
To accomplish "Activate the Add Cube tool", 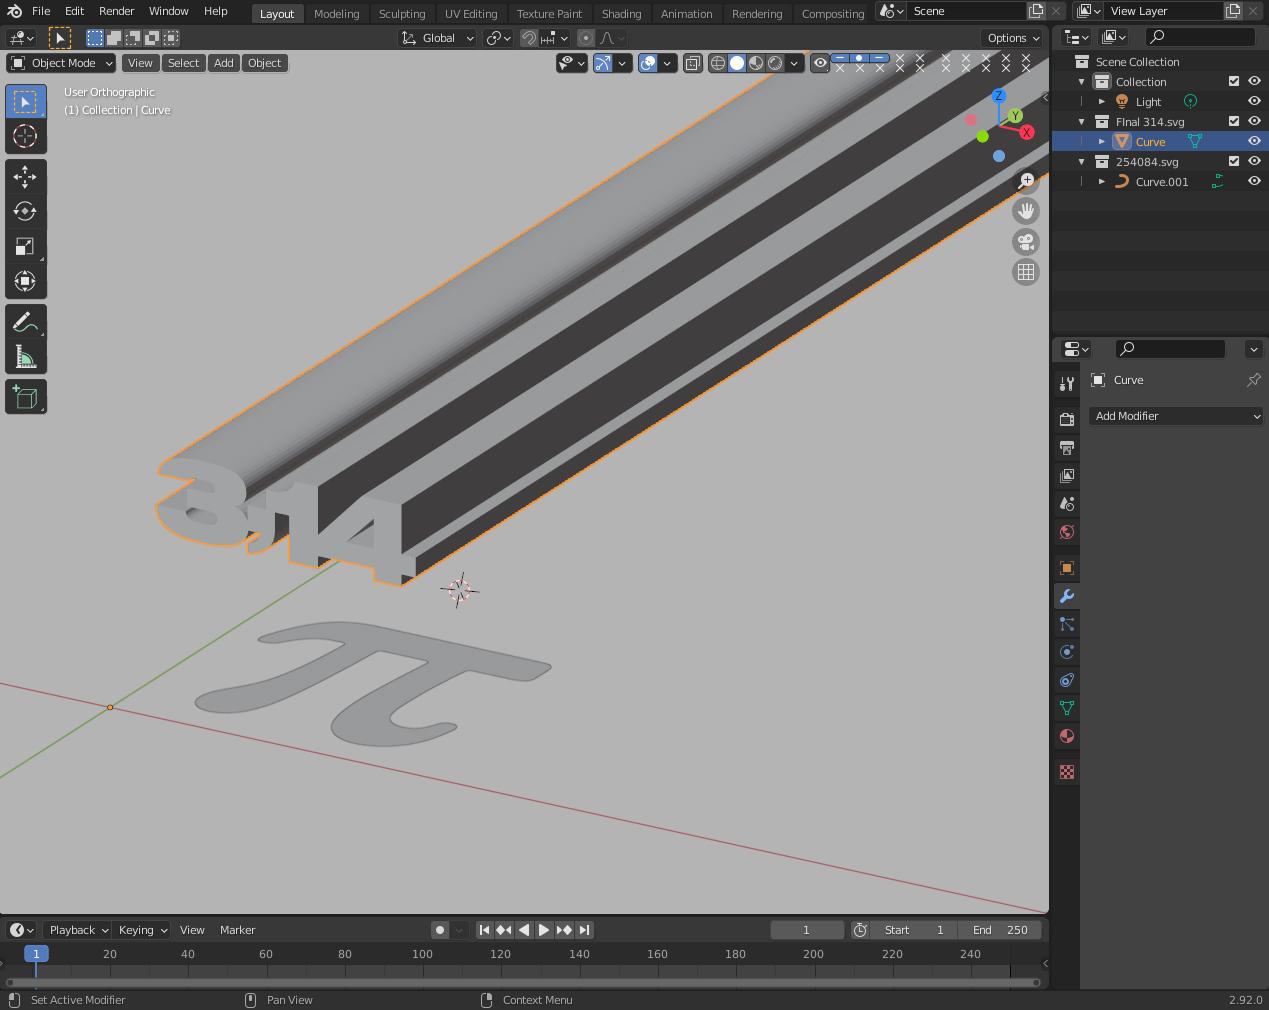I will [x=25, y=397].
